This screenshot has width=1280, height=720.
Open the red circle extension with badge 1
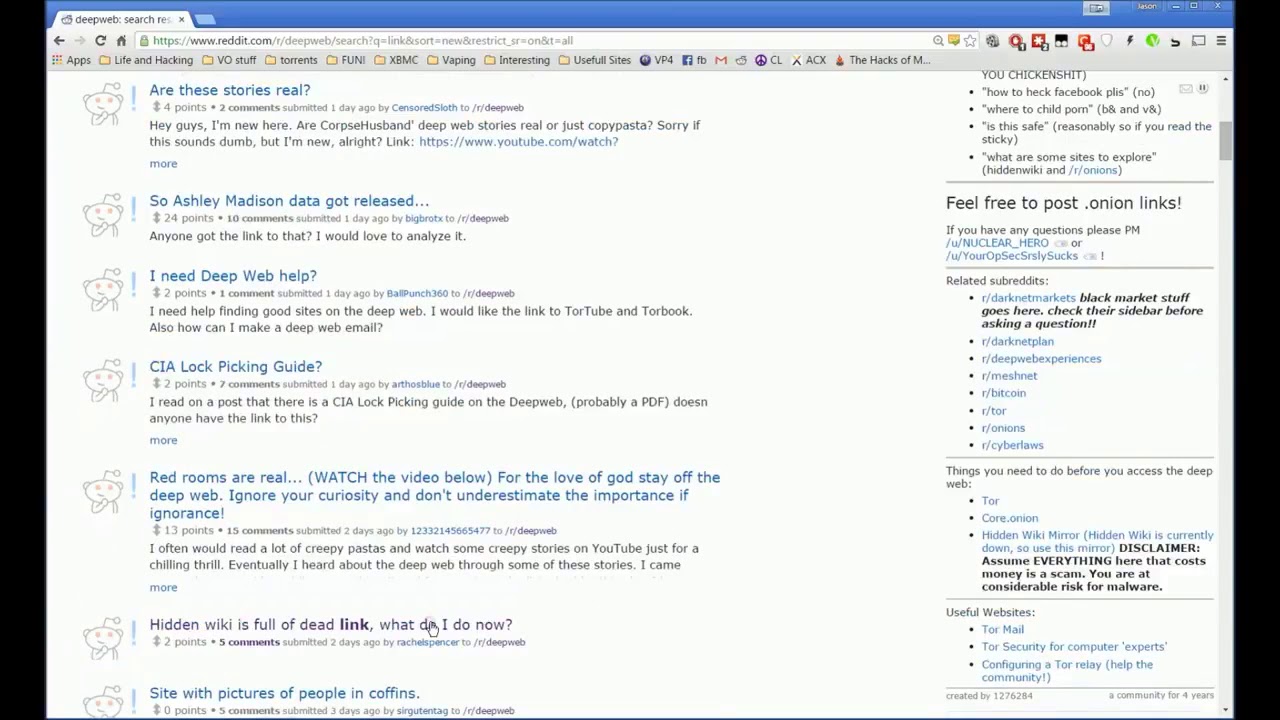1016,41
